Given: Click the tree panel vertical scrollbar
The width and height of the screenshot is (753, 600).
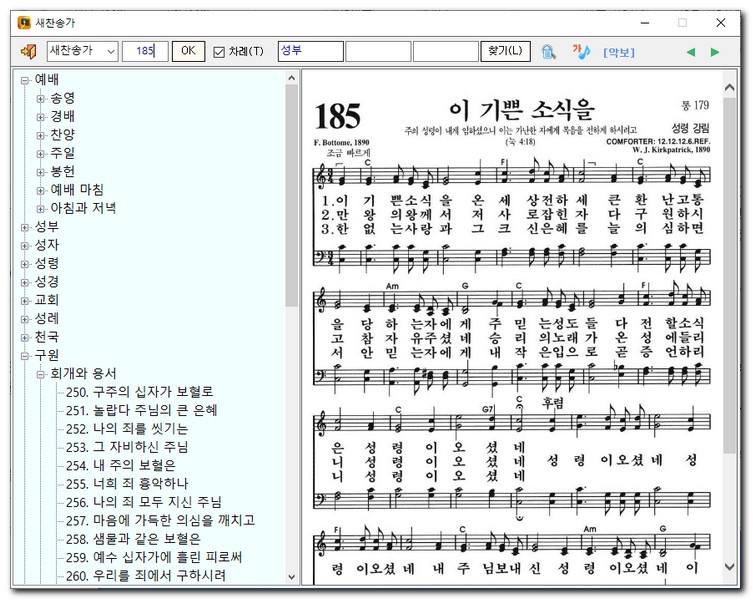Looking at the screenshot, I should click(291, 200).
